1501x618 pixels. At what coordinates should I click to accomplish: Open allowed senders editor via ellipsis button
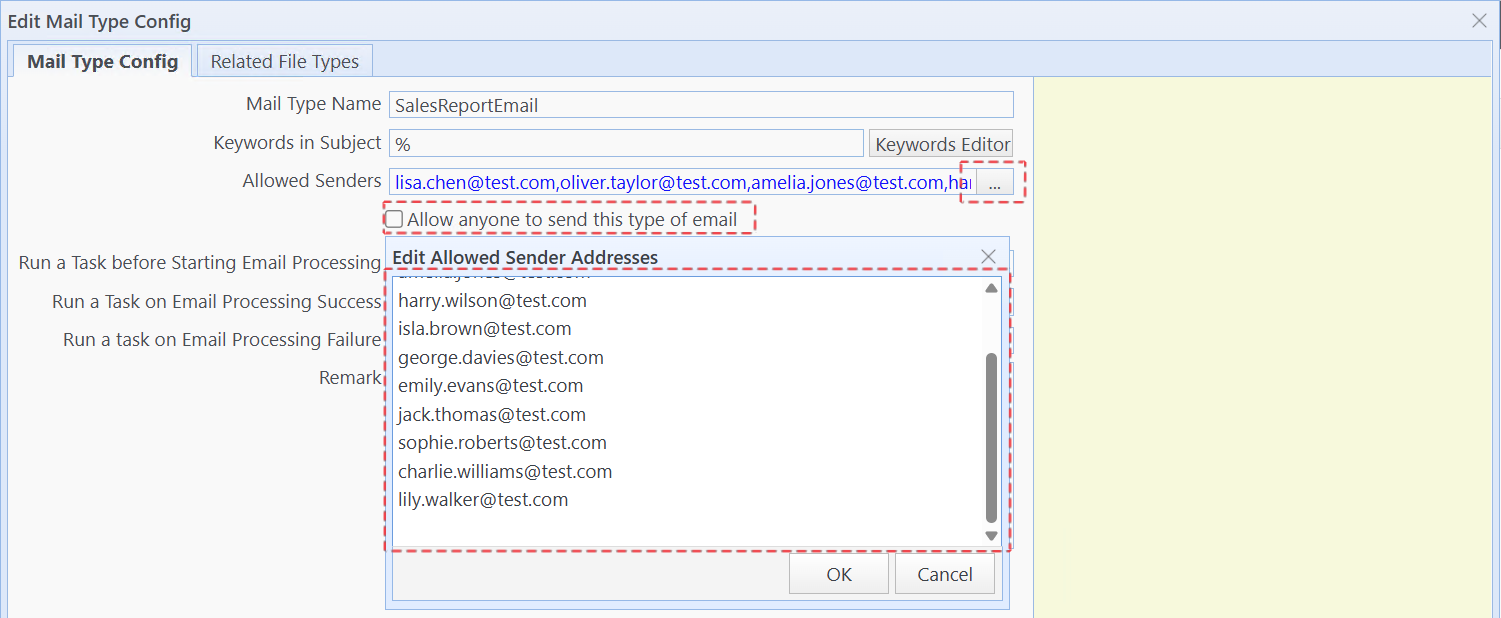click(994, 182)
